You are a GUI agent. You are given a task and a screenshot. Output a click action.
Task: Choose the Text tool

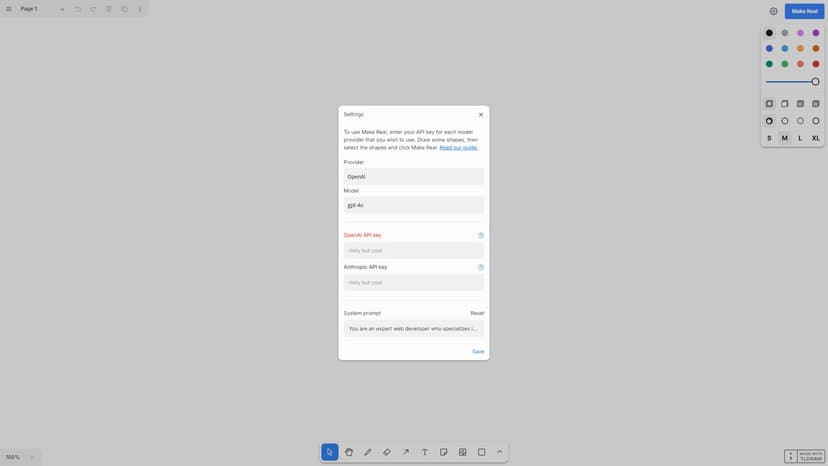tap(425, 452)
